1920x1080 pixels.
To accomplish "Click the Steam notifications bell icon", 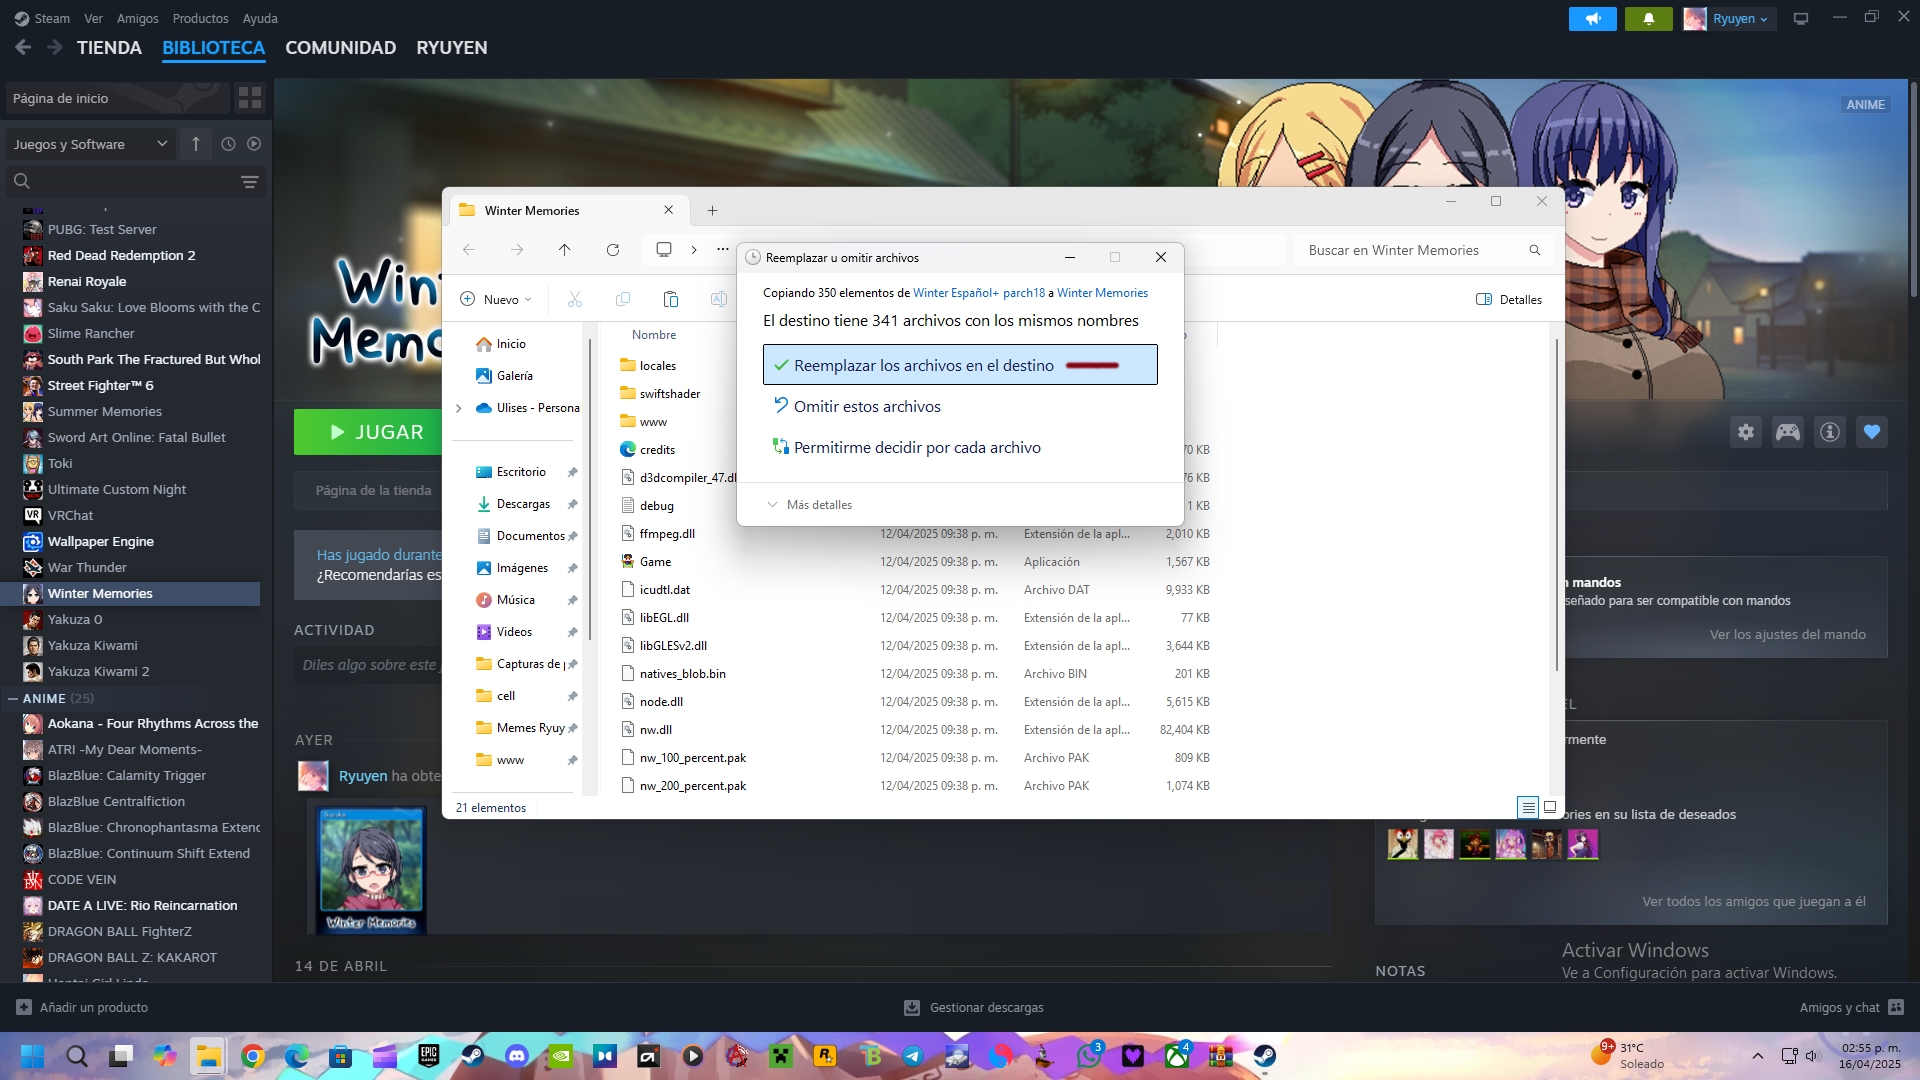I will (1648, 19).
